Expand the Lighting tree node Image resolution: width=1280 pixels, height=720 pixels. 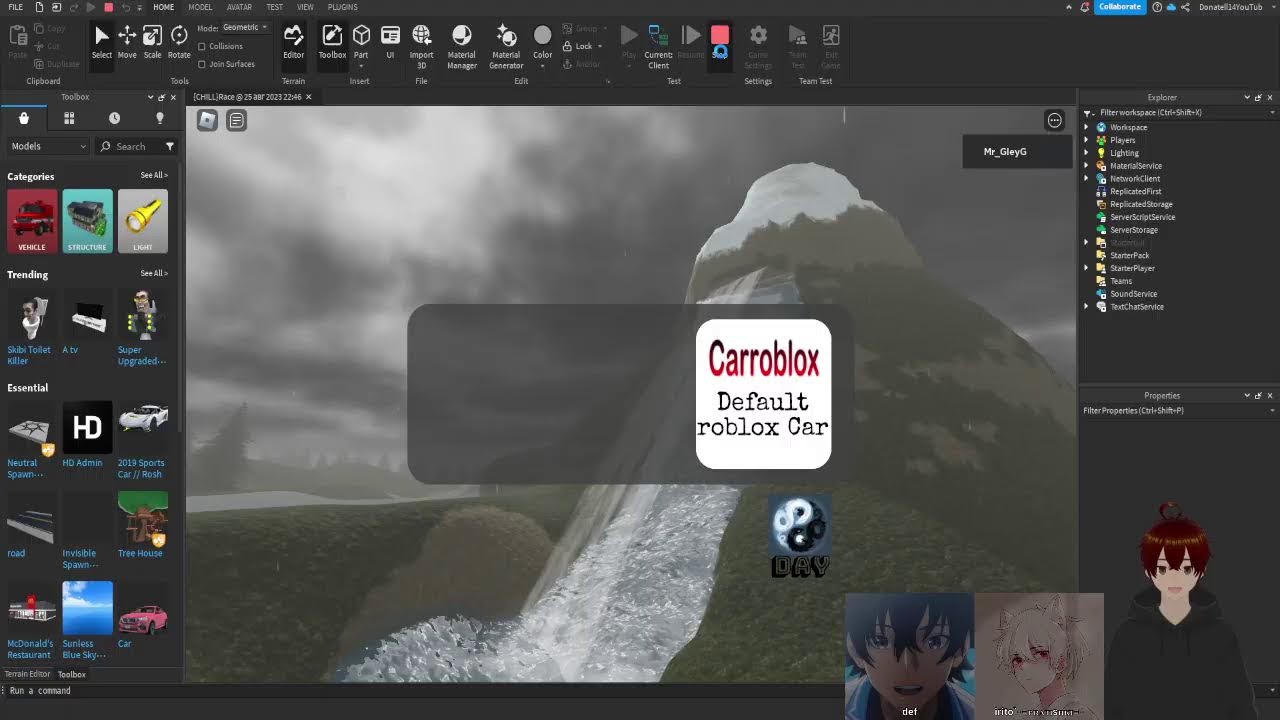[x=1087, y=153]
